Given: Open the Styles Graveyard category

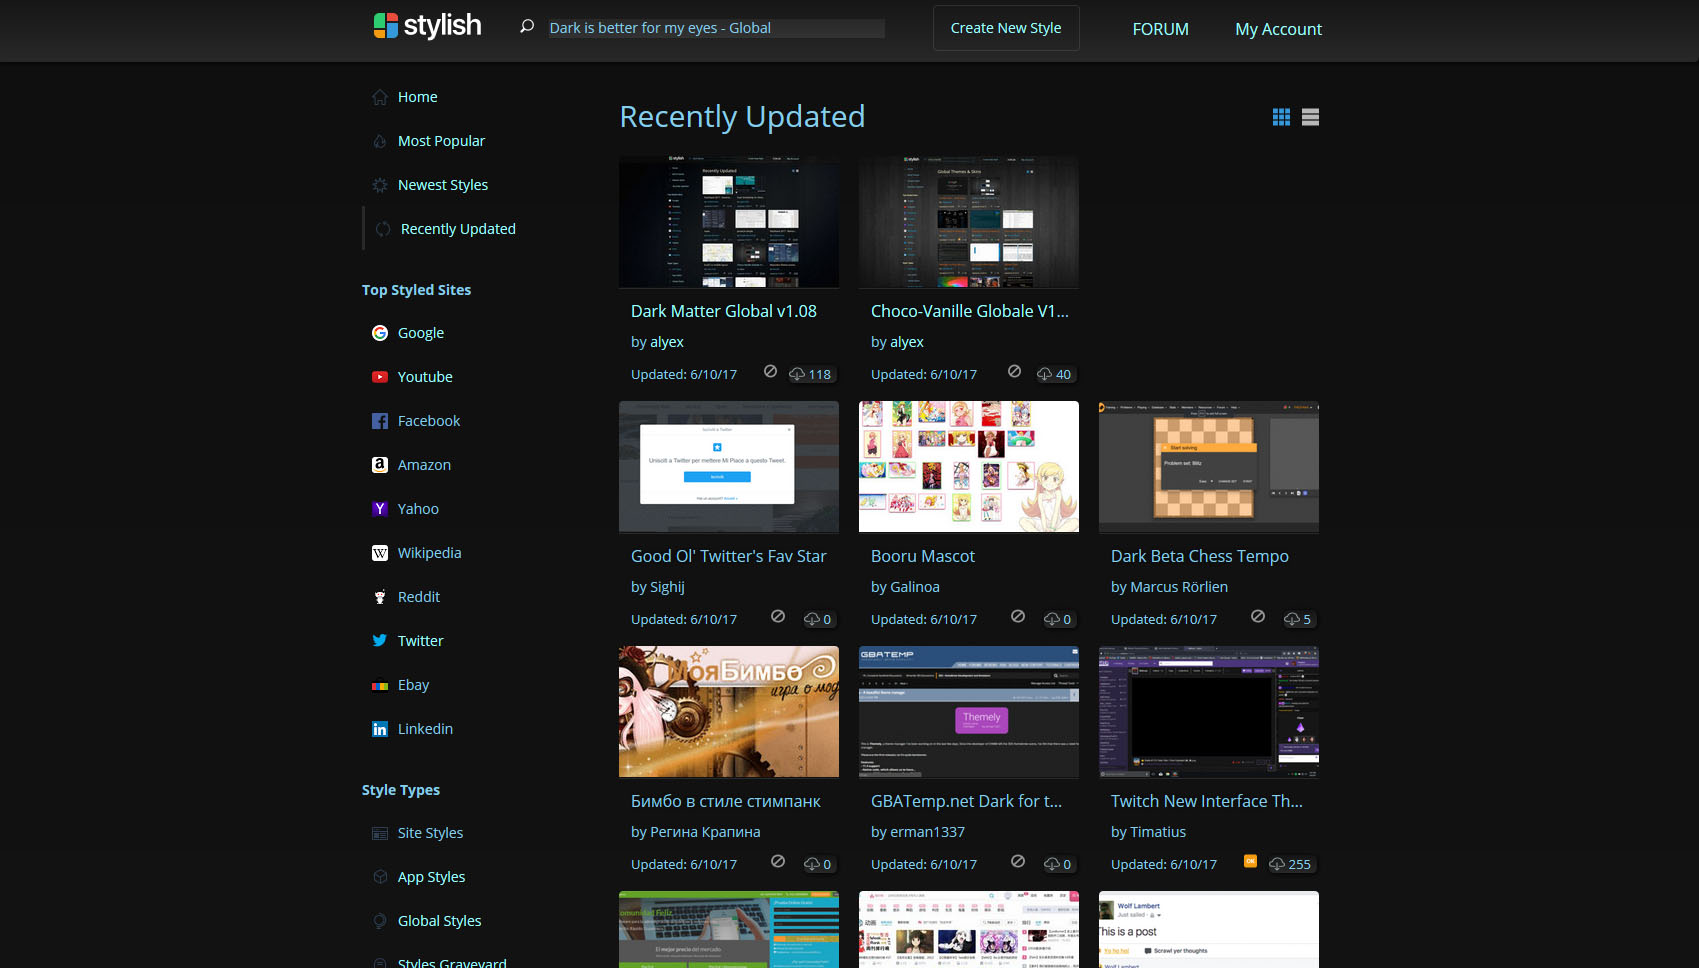Looking at the screenshot, I should point(451,961).
